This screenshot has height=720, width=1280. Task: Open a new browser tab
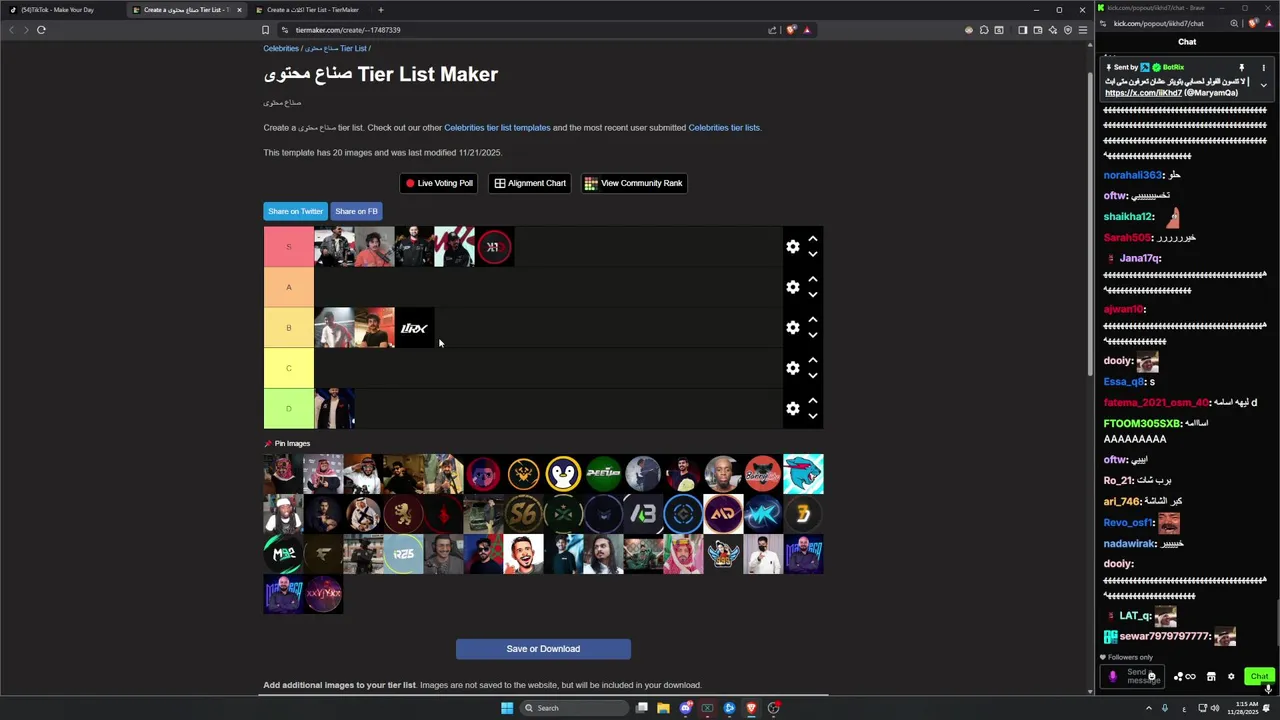pyautogui.click(x=380, y=10)
